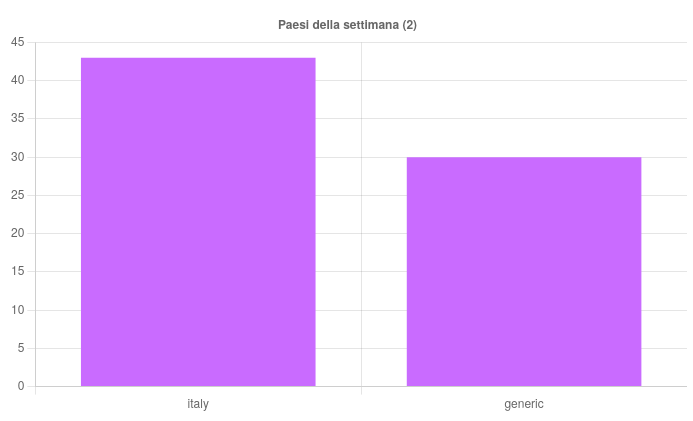Click the 40 y-axis tick label
The image size is (693, 421).
coord(18,80)
